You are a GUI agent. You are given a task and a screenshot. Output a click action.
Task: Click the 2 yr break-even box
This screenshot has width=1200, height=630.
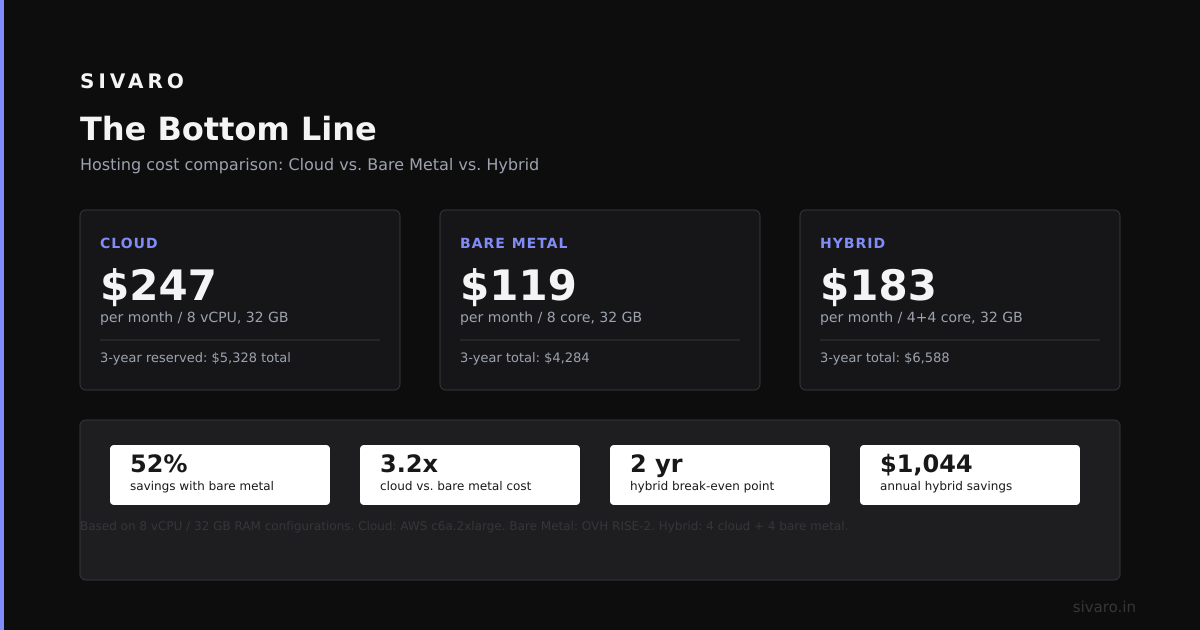click(x=720, y=475)
